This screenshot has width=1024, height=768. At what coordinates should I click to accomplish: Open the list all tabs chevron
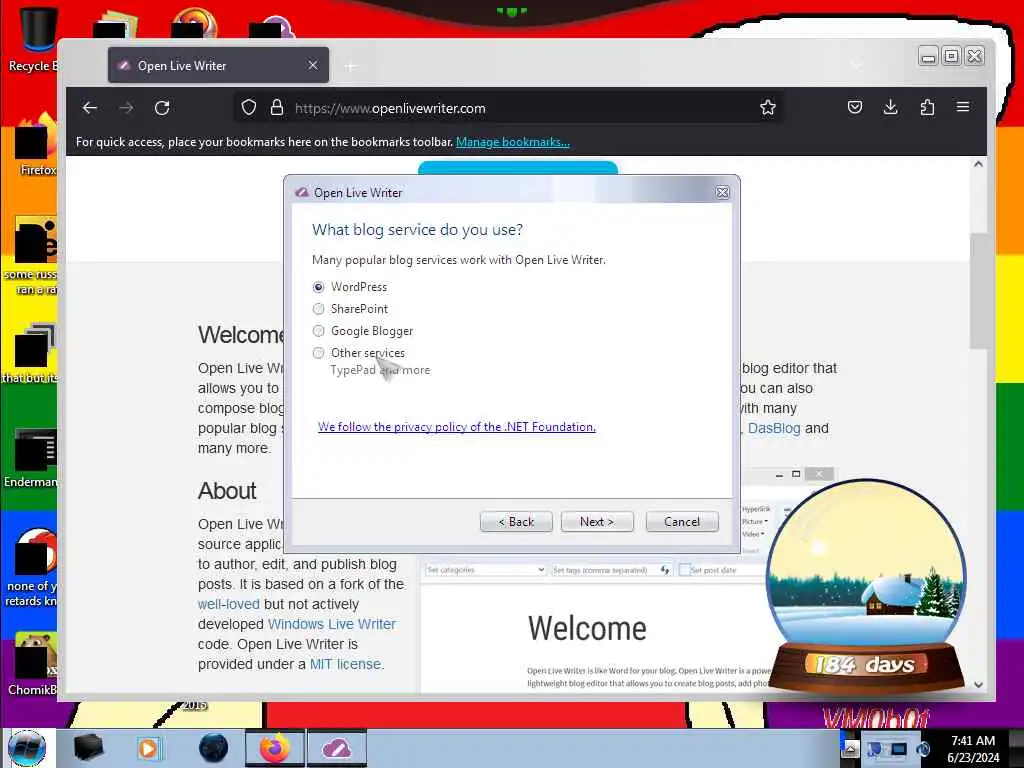pos(856,65)
